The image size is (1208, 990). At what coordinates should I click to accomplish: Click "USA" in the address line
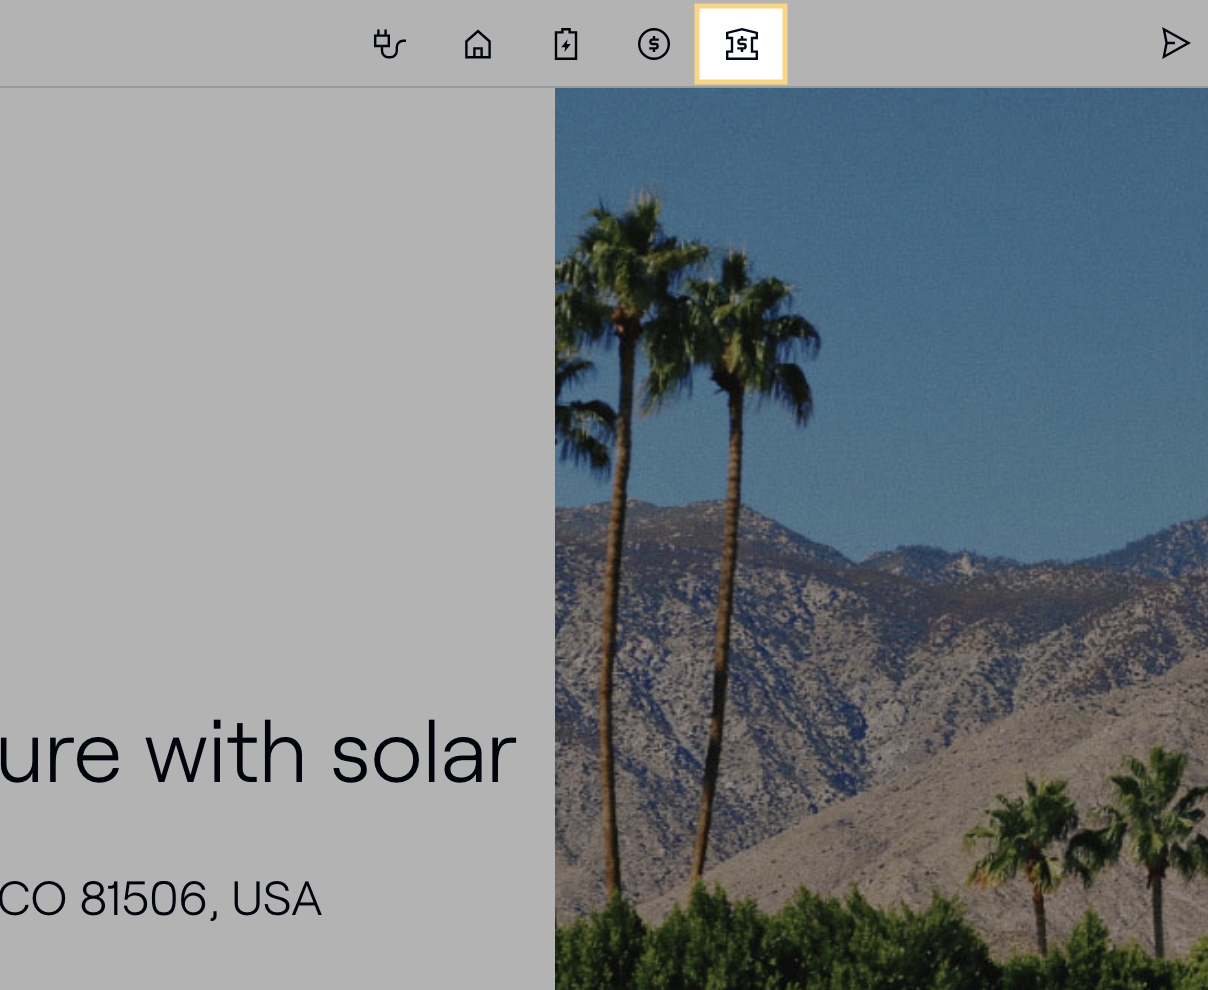click(x=276, y=899)
